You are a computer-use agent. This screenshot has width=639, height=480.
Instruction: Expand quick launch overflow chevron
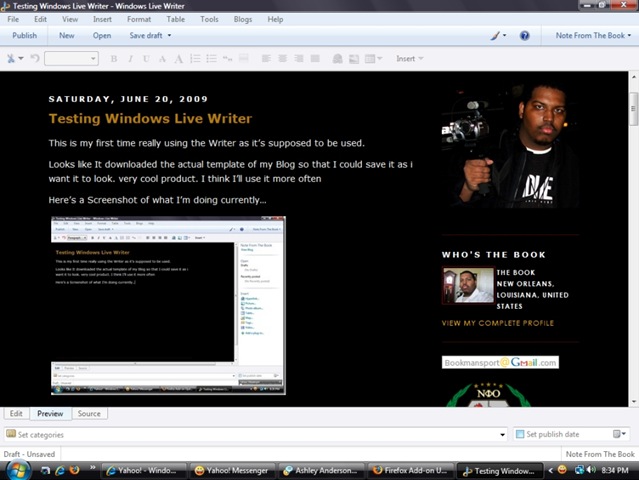pyautogui.click(x=93, y=467)
